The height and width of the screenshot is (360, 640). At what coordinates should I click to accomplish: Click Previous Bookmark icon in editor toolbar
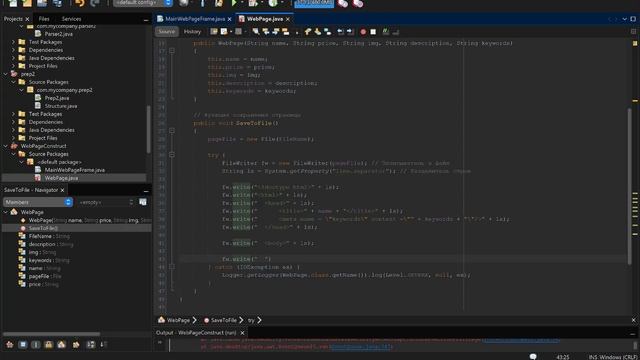(x=308, y=31)
